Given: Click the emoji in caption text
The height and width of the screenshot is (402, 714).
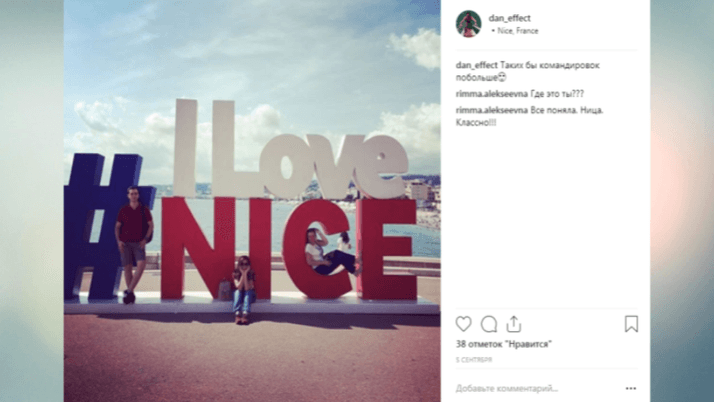Looking at the screenshot, I should coord(502,78).
